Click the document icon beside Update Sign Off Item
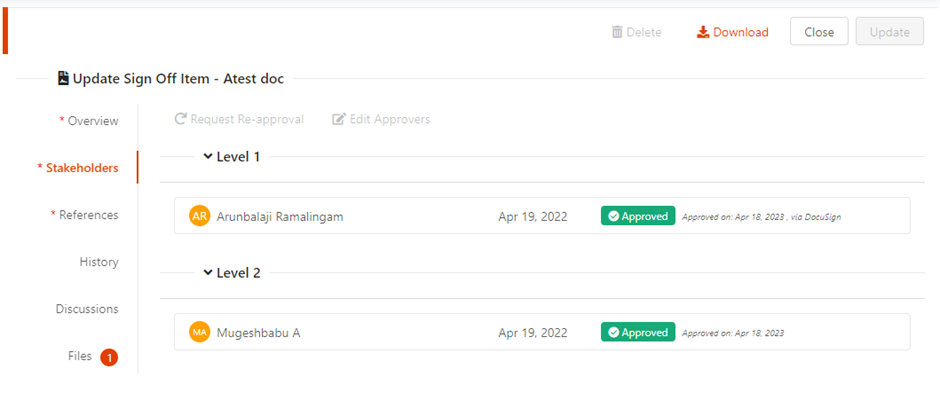The image size is (940, 408). coord(63,78)
